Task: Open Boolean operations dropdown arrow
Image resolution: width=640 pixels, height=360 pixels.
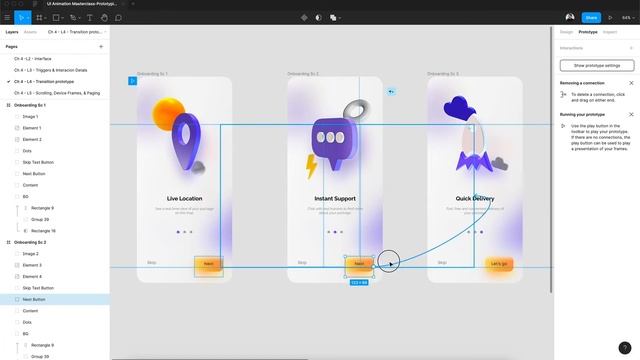Action: (340, 18)
